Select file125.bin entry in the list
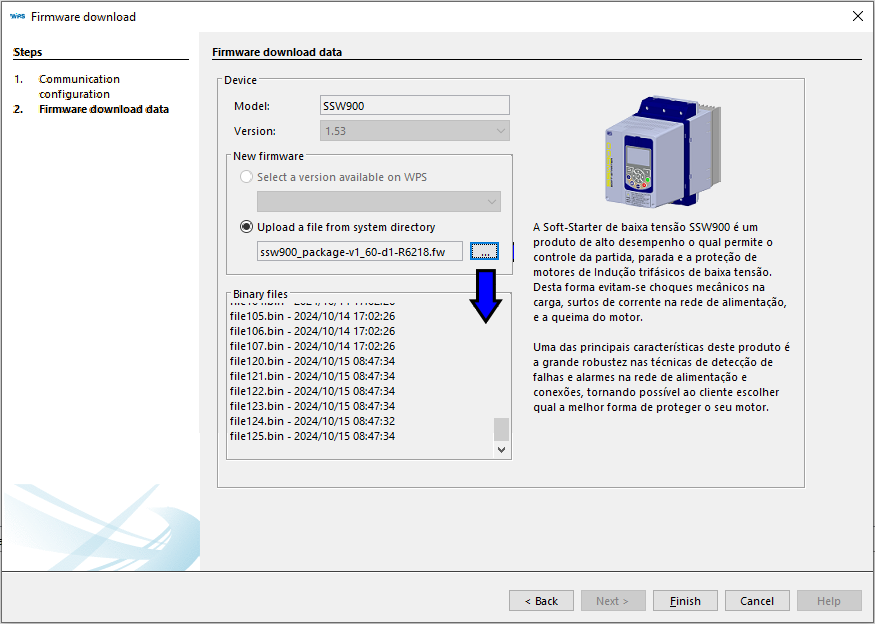Screen dimensions: 875x624 312,436
